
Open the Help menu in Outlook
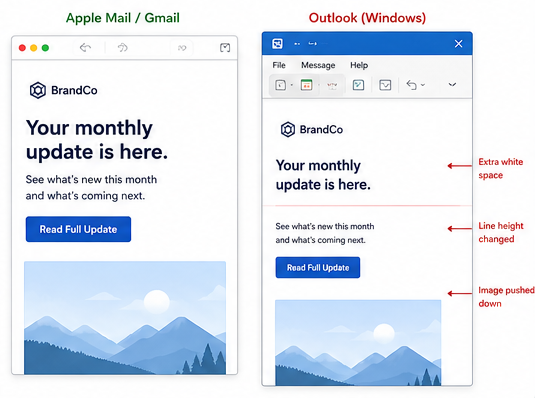click(359, 65)
